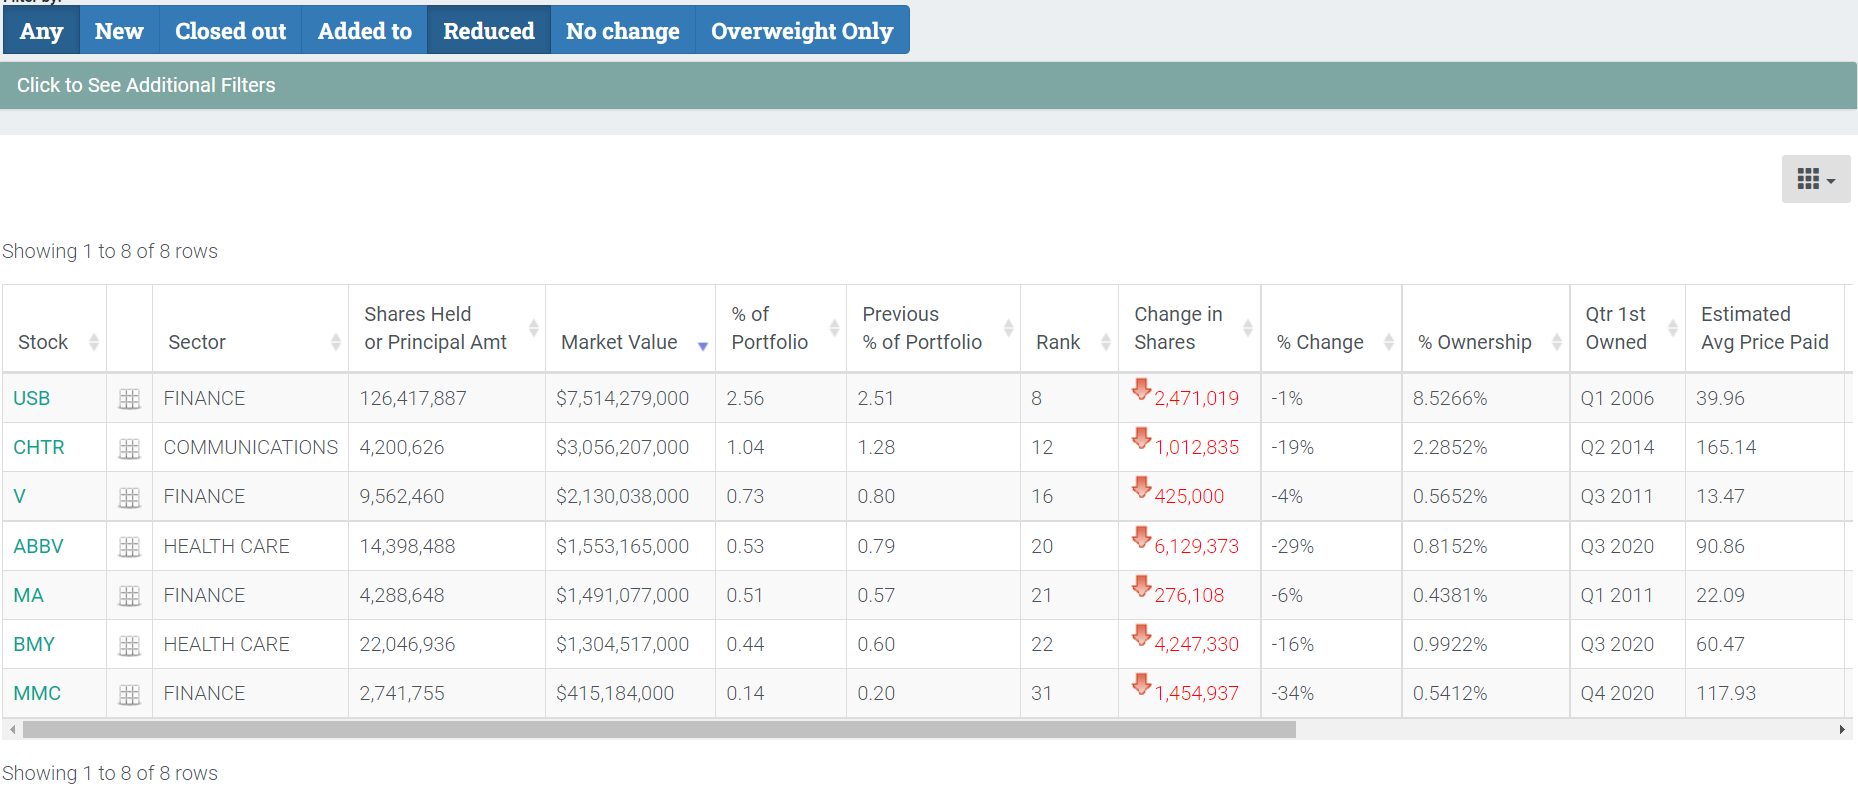Click the sort arrows on Stock column

94,342
